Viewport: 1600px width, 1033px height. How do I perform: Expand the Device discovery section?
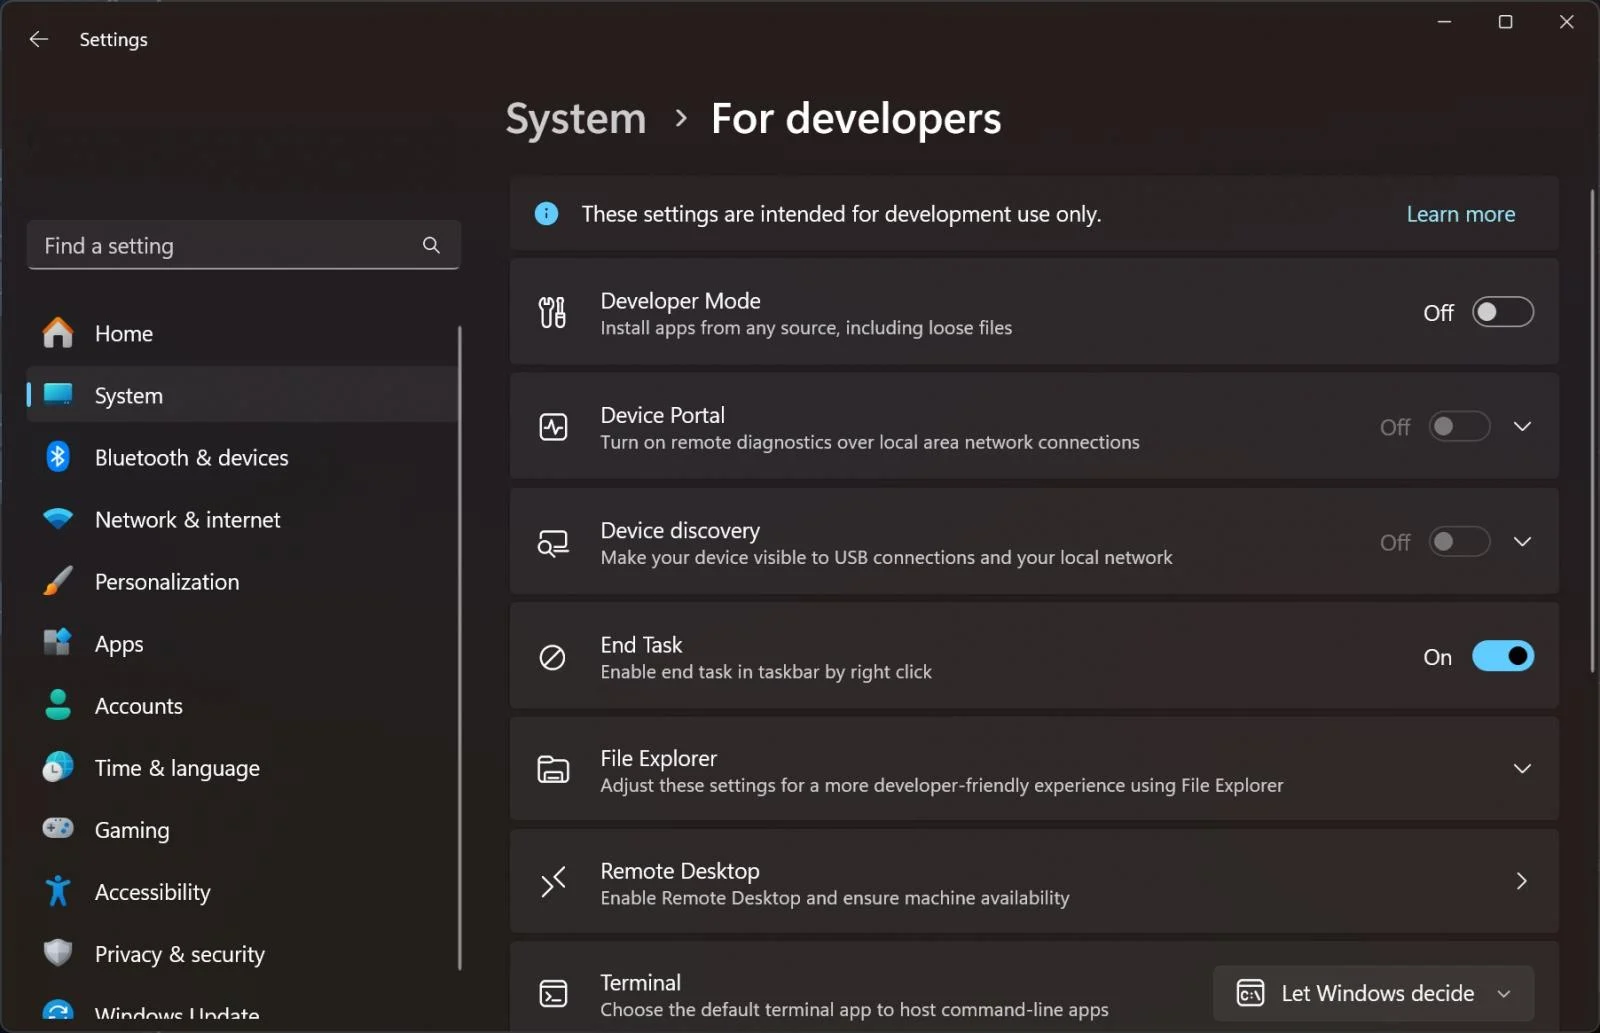click(1521, 542)
